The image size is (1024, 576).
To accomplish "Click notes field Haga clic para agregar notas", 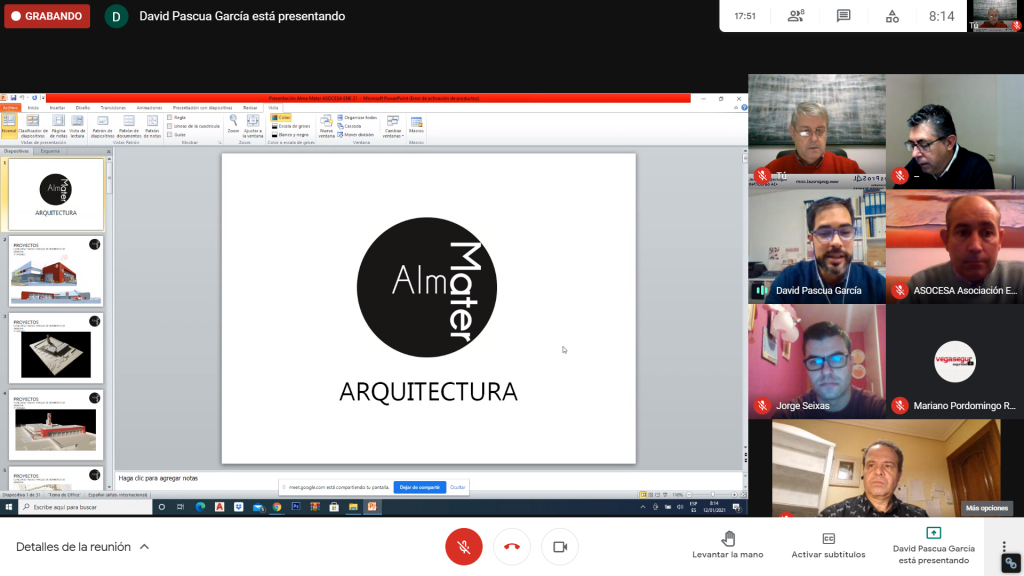I will tap(428, 478).
